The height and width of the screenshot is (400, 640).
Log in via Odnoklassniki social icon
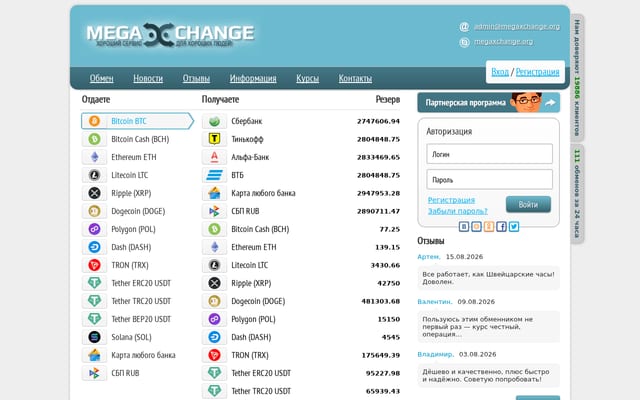[489, 227]
